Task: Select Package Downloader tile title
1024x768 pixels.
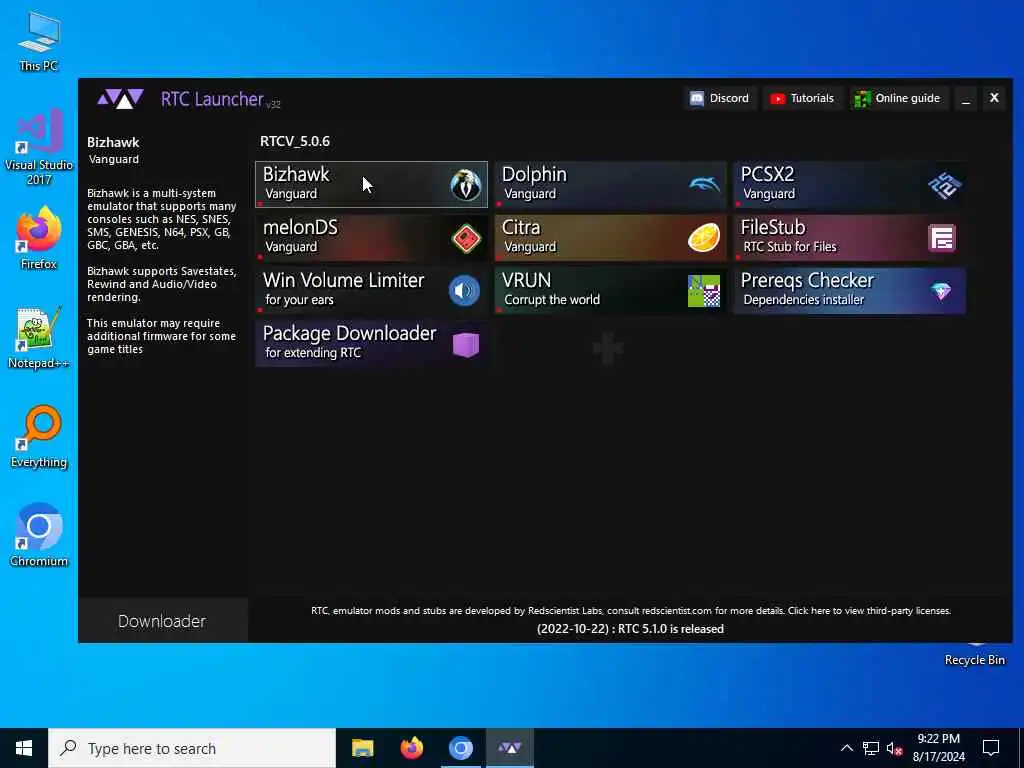Action: click(x=349, y=333)
